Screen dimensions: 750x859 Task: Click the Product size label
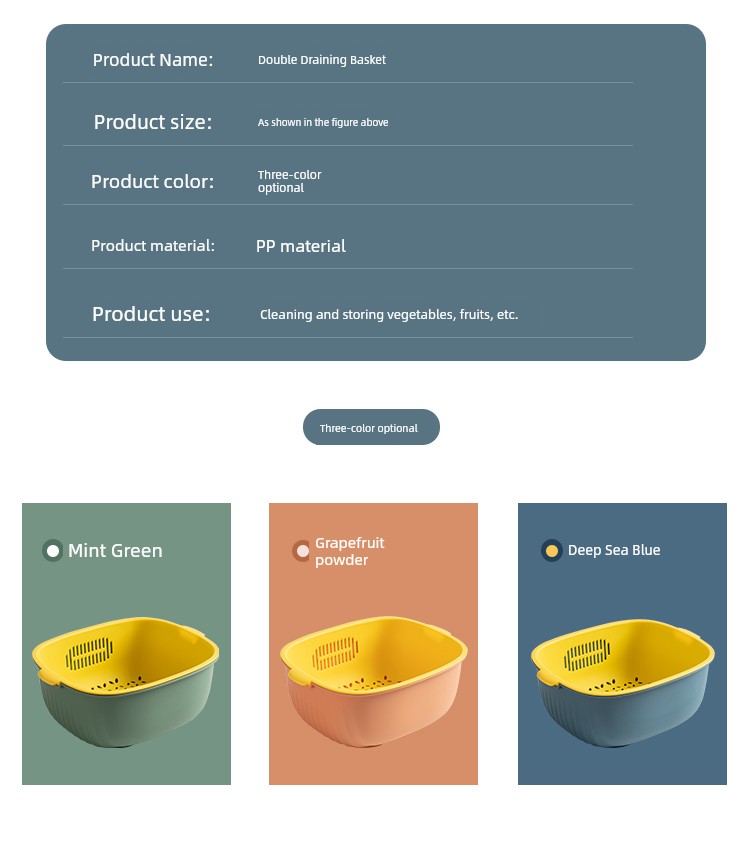(153, 122)
